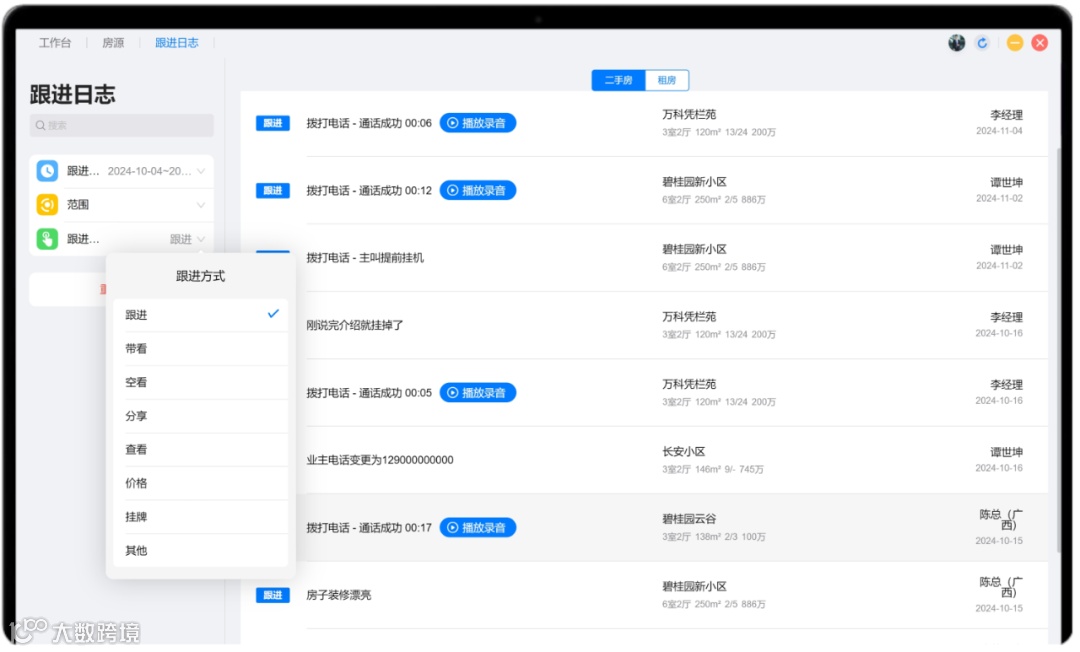
Task: Open 长安小区 listing
Action: [x=684, y=452]
